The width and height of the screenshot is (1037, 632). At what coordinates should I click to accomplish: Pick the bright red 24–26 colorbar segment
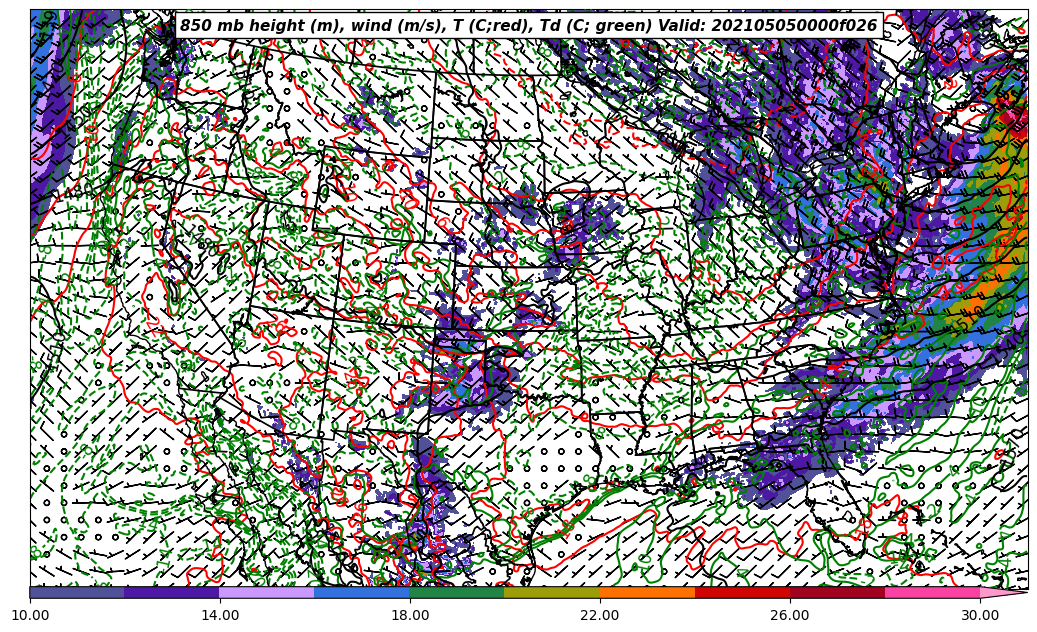(x=742, y=592)
